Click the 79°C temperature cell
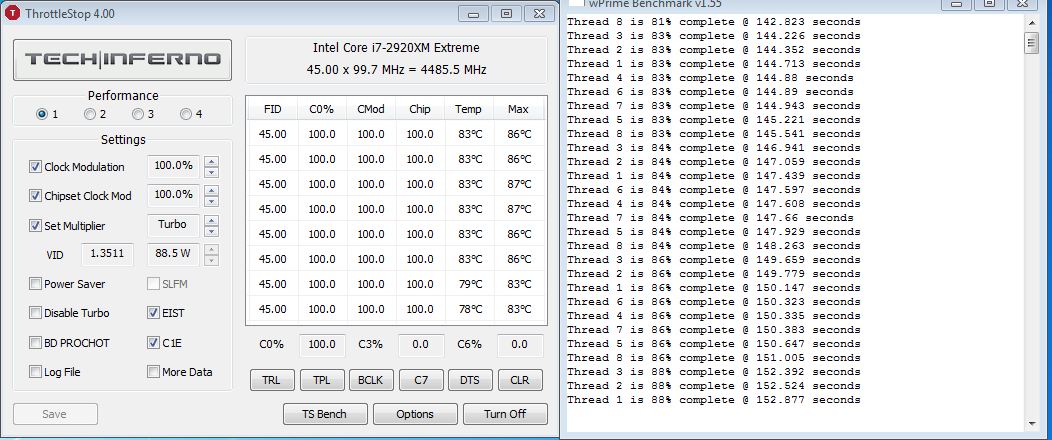The height and width of the screenshot is (440, 1052). tap(469, 284)
